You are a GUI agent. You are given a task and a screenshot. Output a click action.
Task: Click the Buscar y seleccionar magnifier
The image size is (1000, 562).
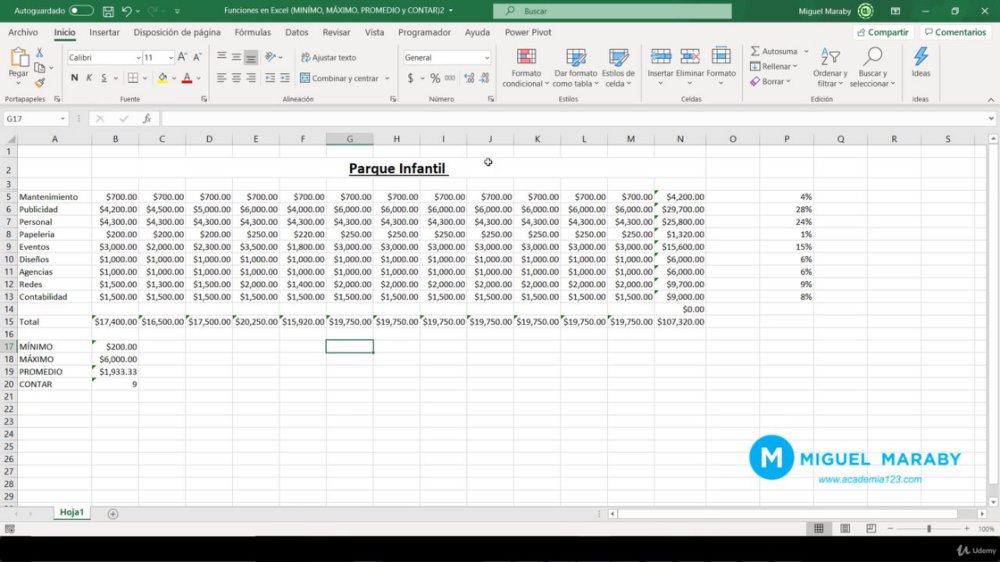click(872, 57)
